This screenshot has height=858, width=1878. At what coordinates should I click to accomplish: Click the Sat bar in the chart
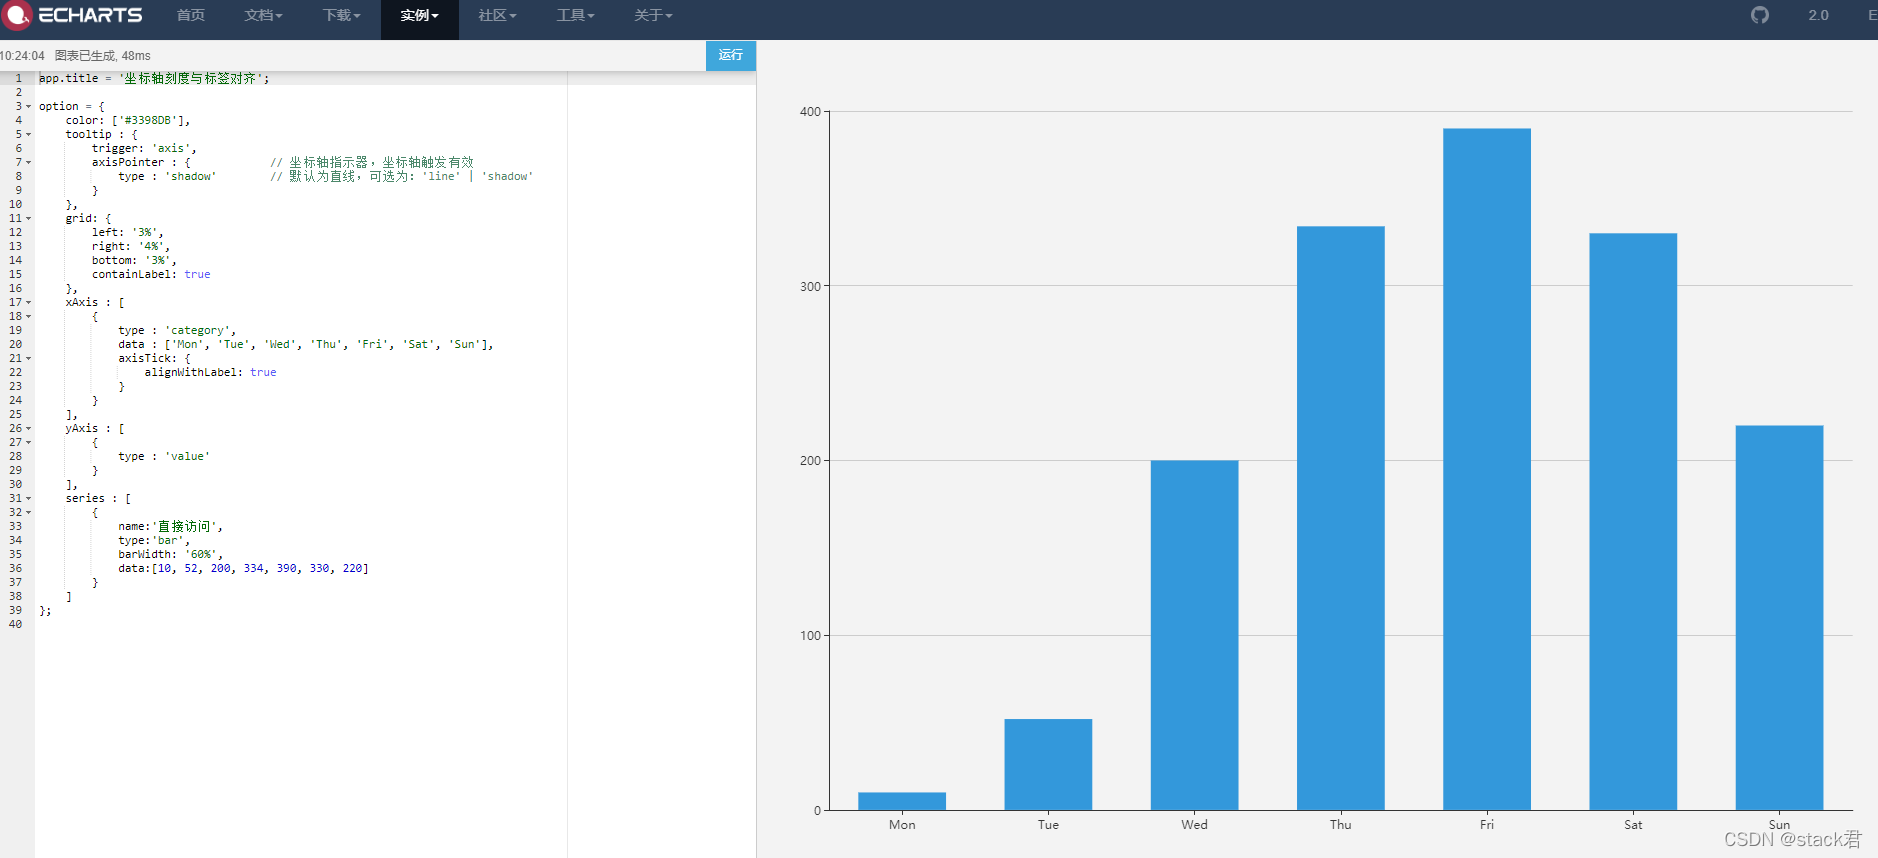click(1633, 521)
